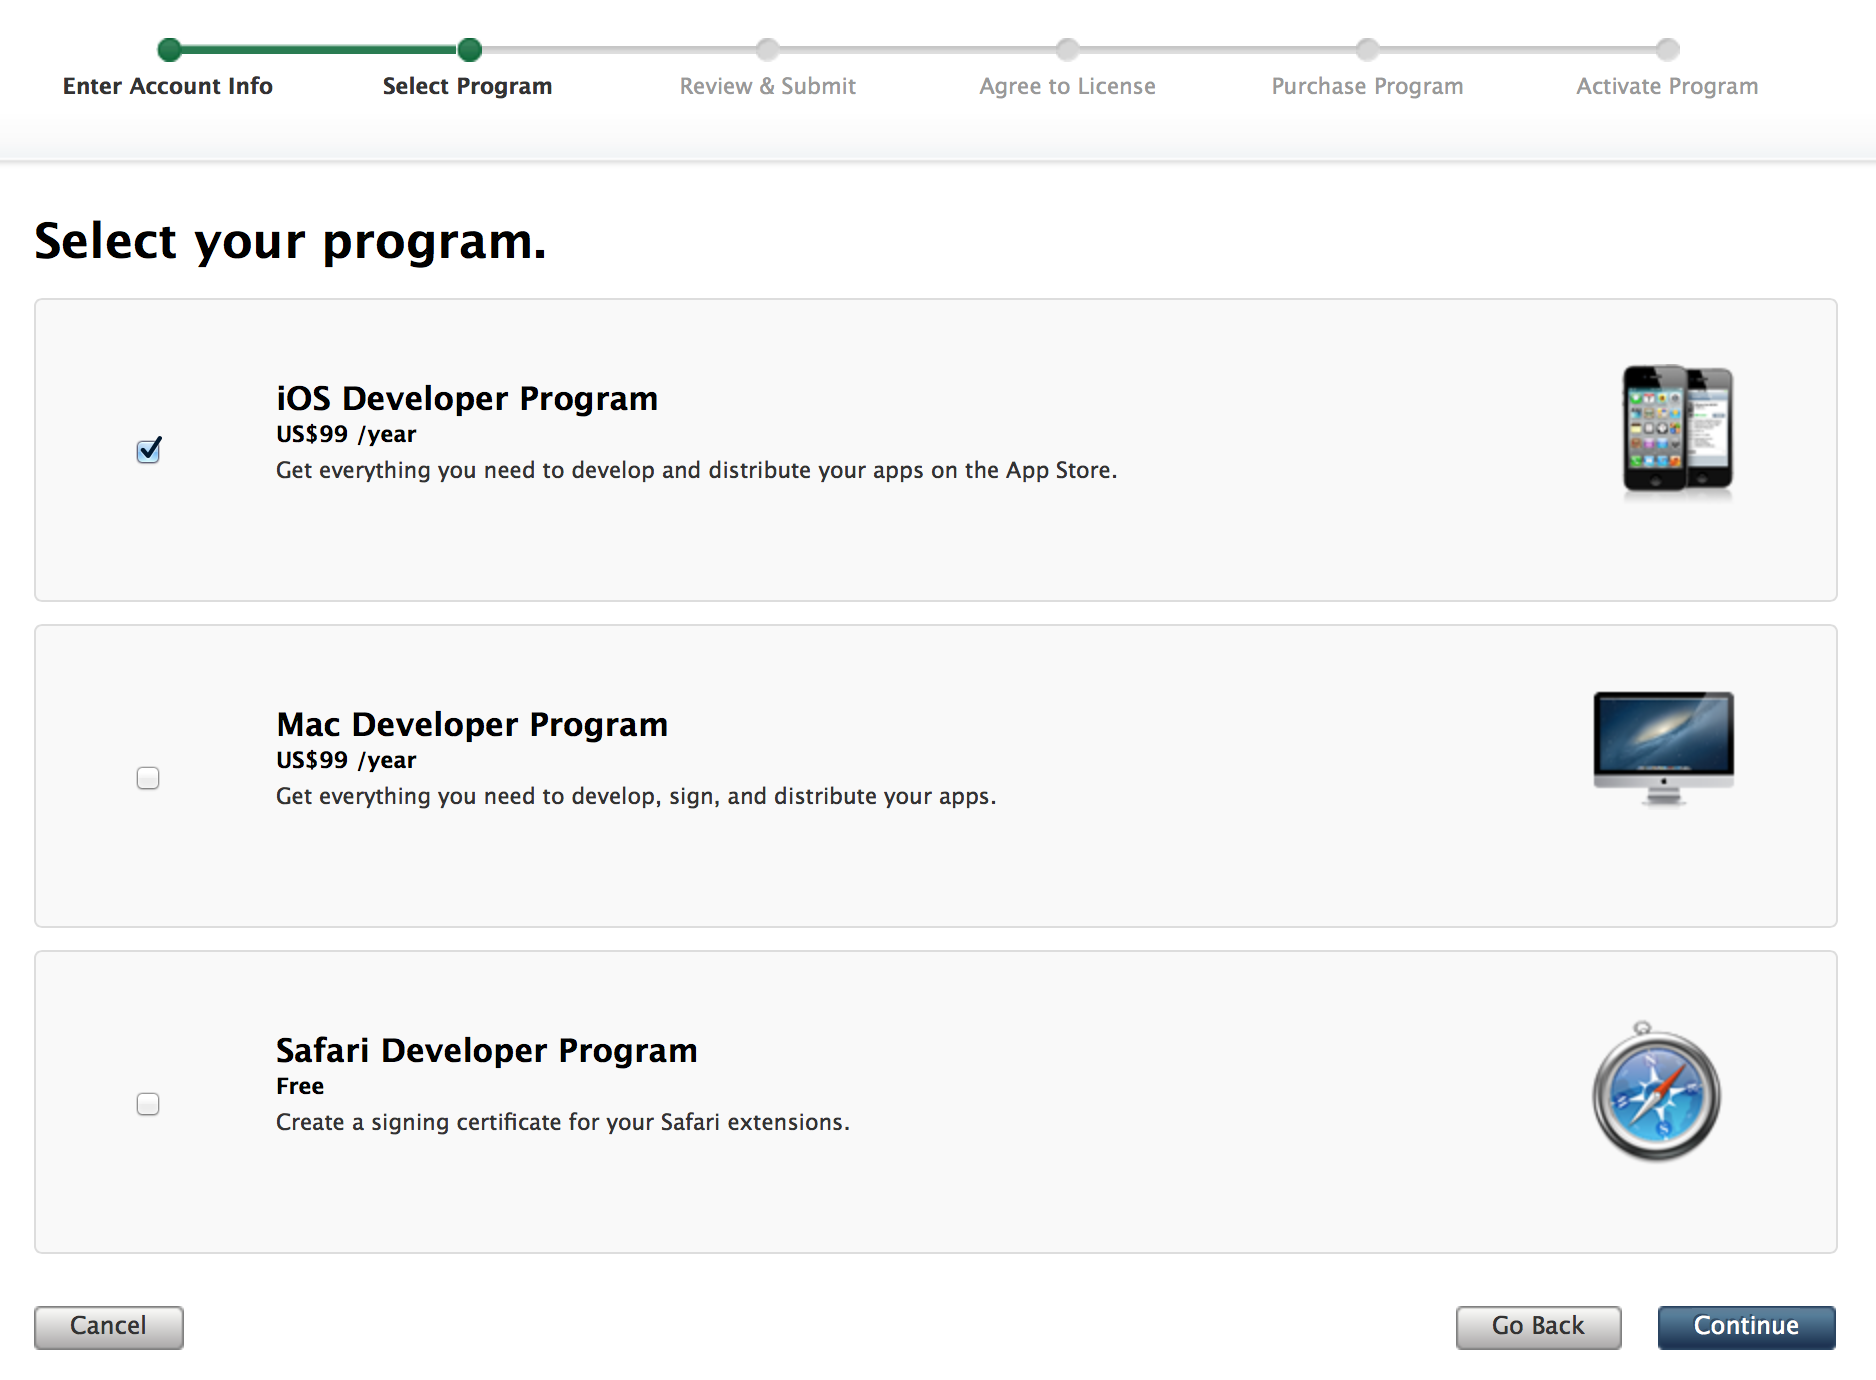Viewport: 1876px width, 1380px height.
Task: Click the iPhone image for iOS Developer Program
Action: coord(1677,430)
